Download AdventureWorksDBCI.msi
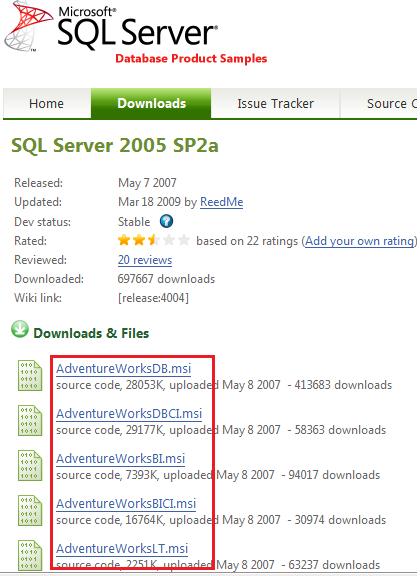420x576 pixels. click(129, 414)
